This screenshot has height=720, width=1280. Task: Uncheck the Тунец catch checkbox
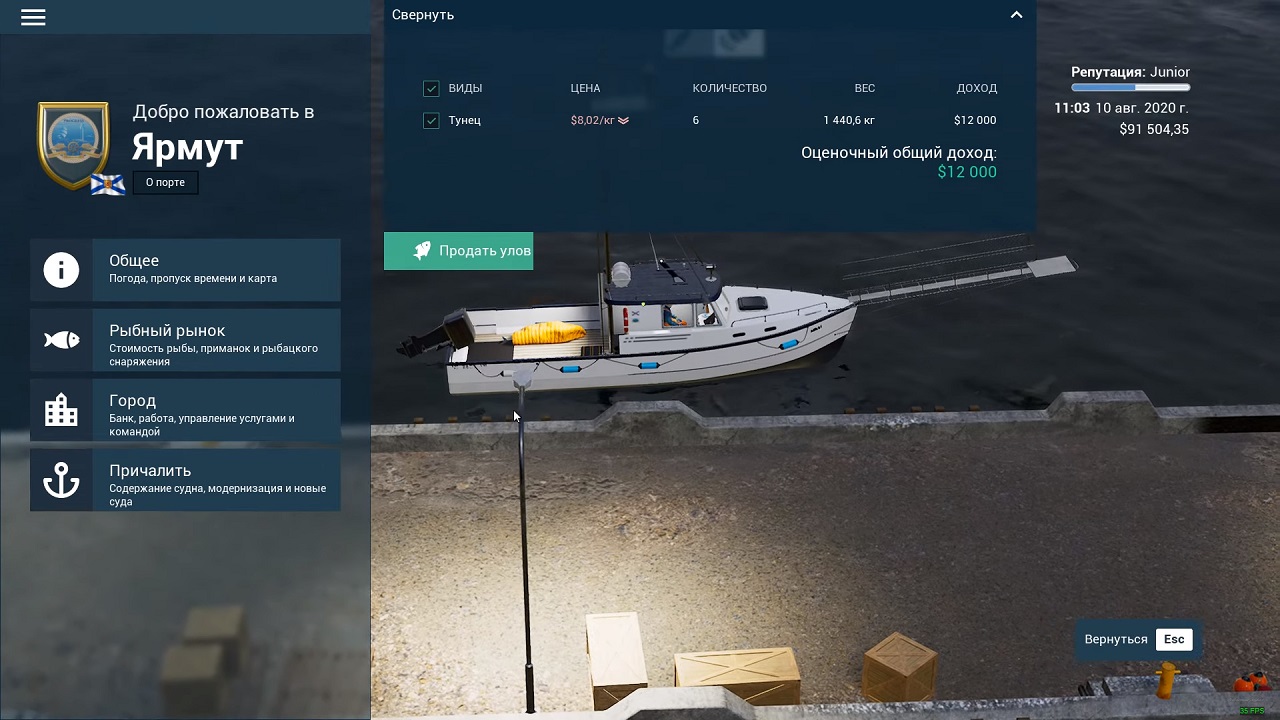point(431,120)
